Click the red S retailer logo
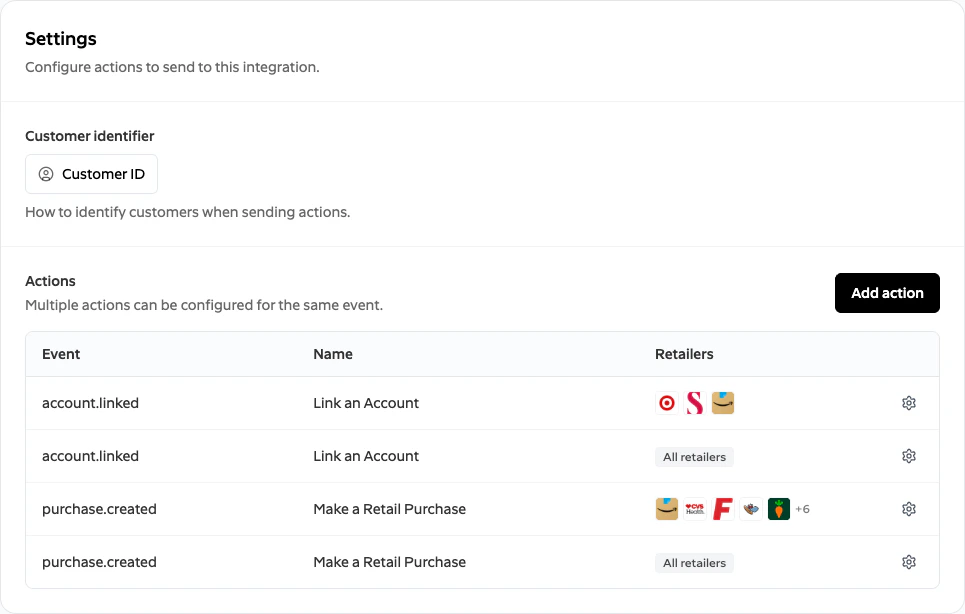This screenshot has width=965, height=614. tap(695, 403)
